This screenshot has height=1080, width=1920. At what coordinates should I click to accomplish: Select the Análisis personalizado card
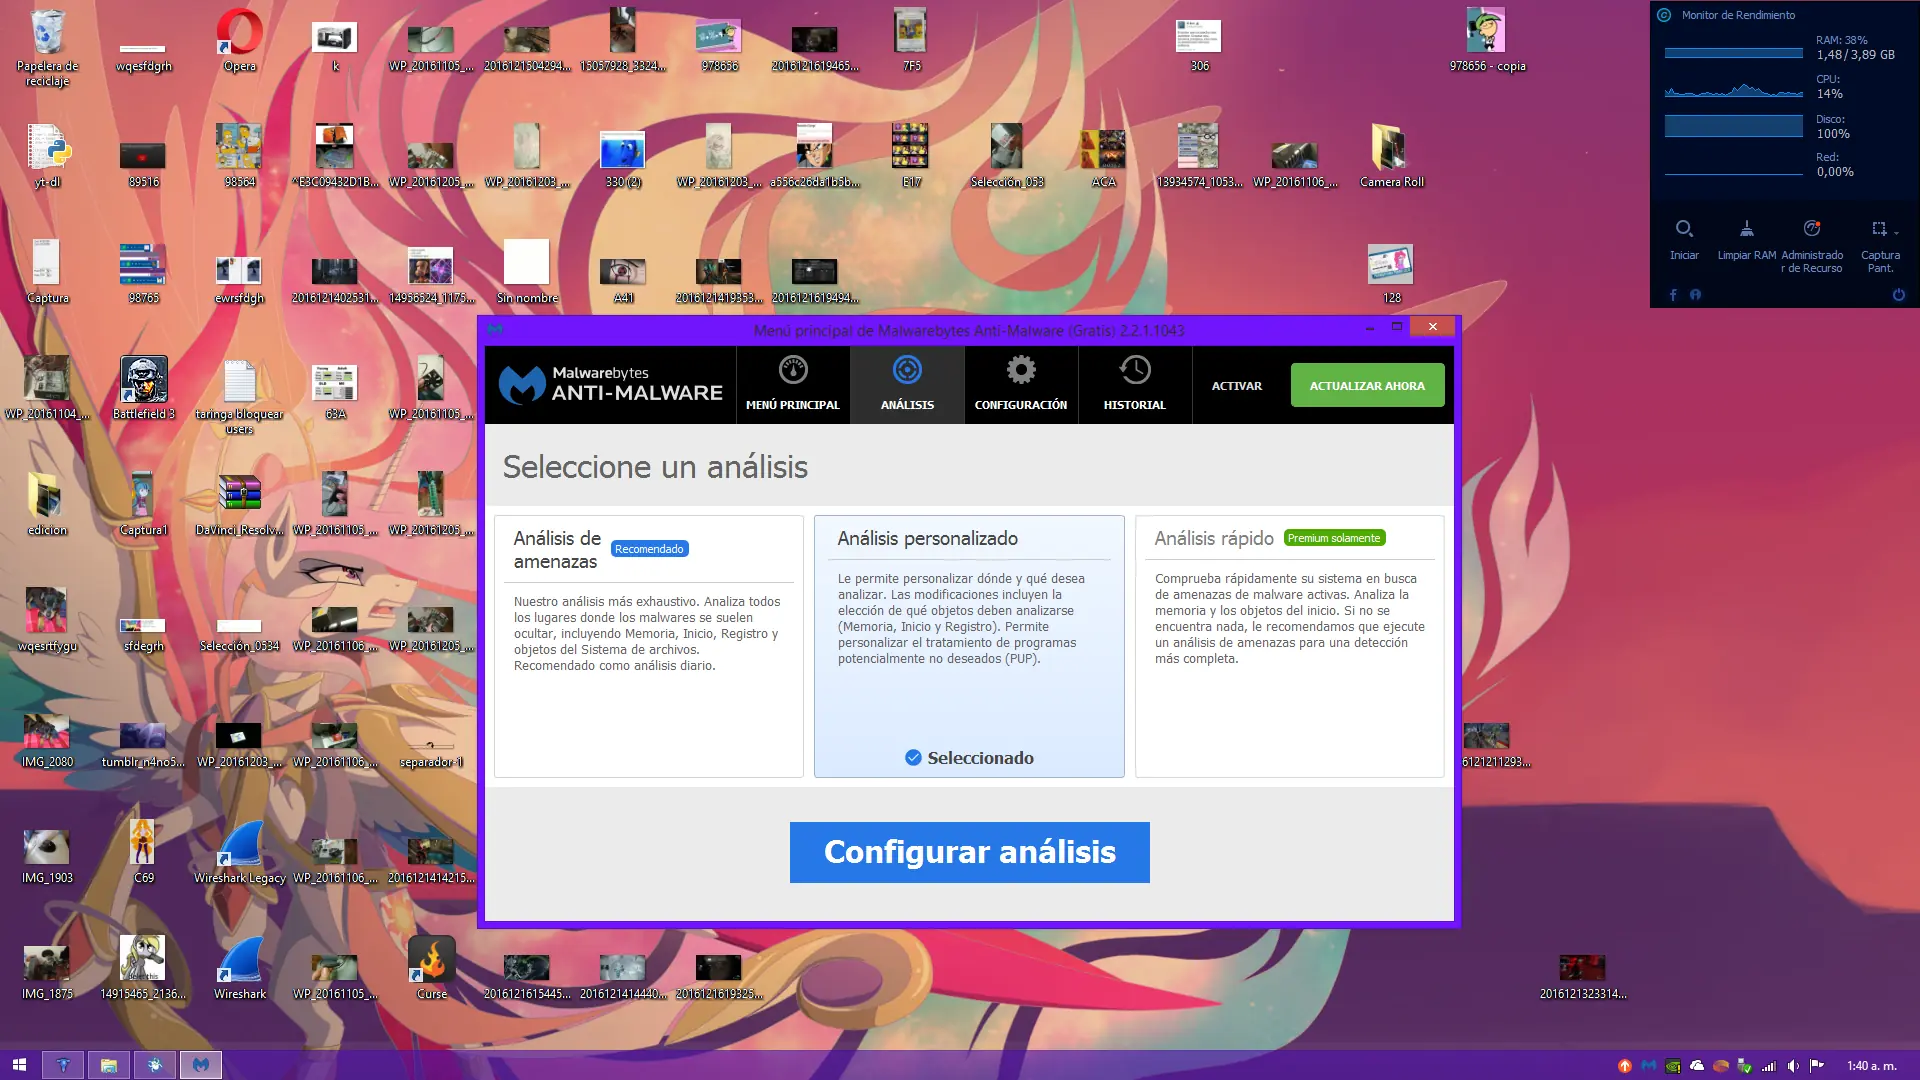[969, 646]
